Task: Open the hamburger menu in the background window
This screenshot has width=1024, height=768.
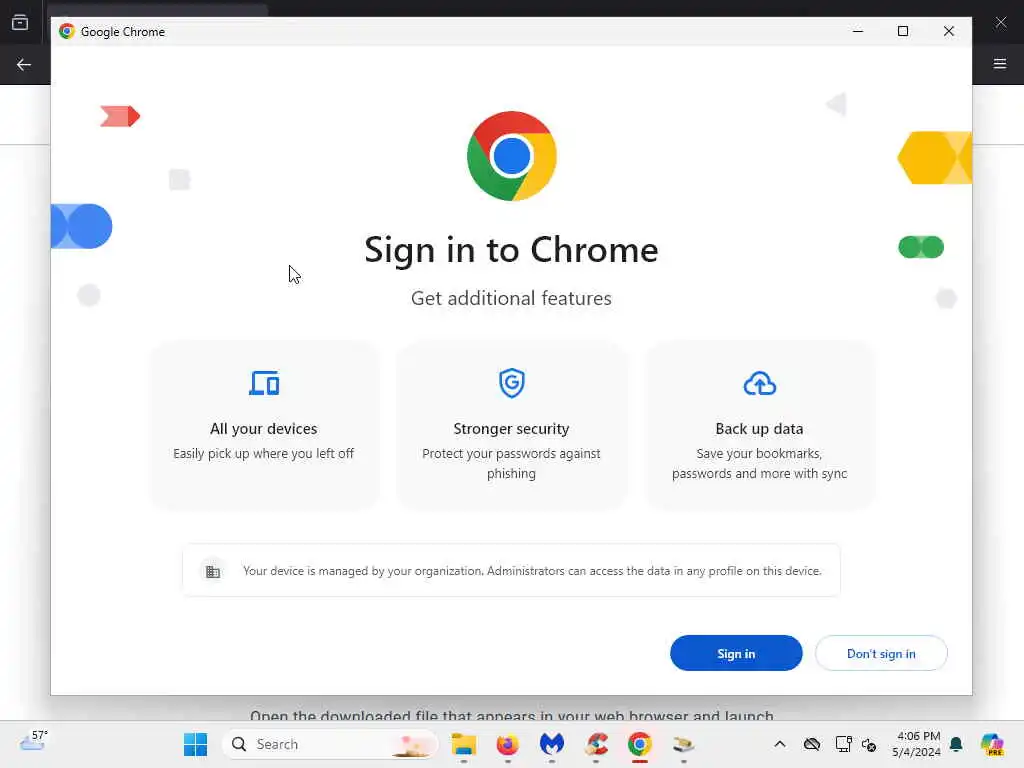Action: 1000,63
